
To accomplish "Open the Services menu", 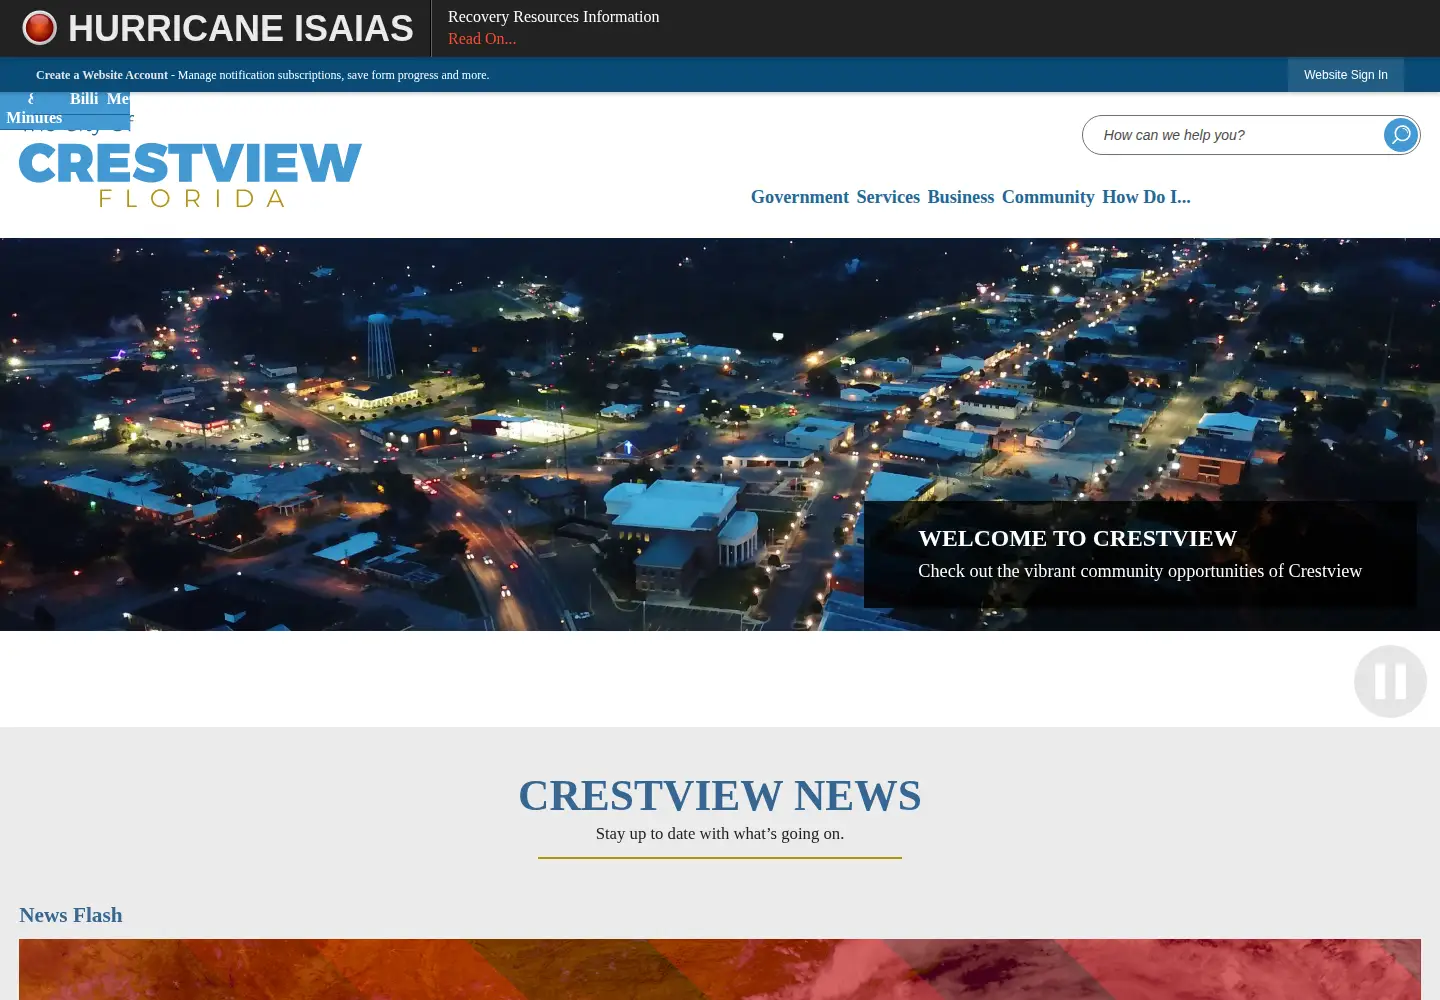I will (888, 197).
